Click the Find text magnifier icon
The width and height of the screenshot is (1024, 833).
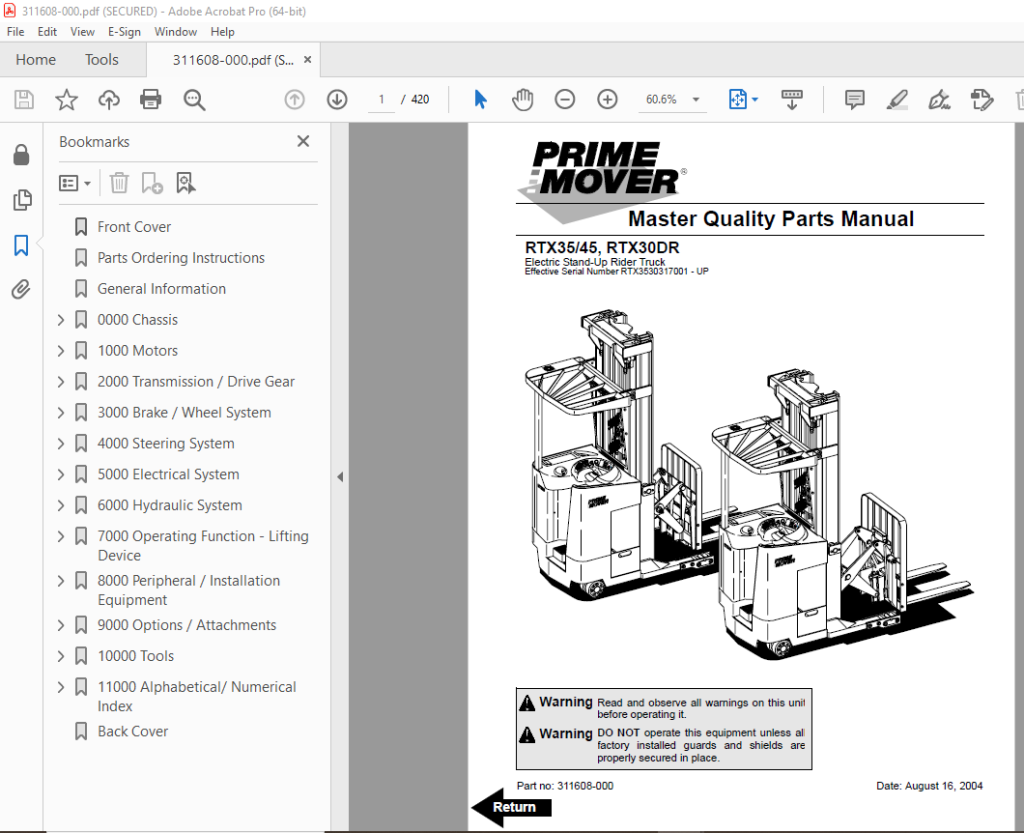(x=194, y=100)
